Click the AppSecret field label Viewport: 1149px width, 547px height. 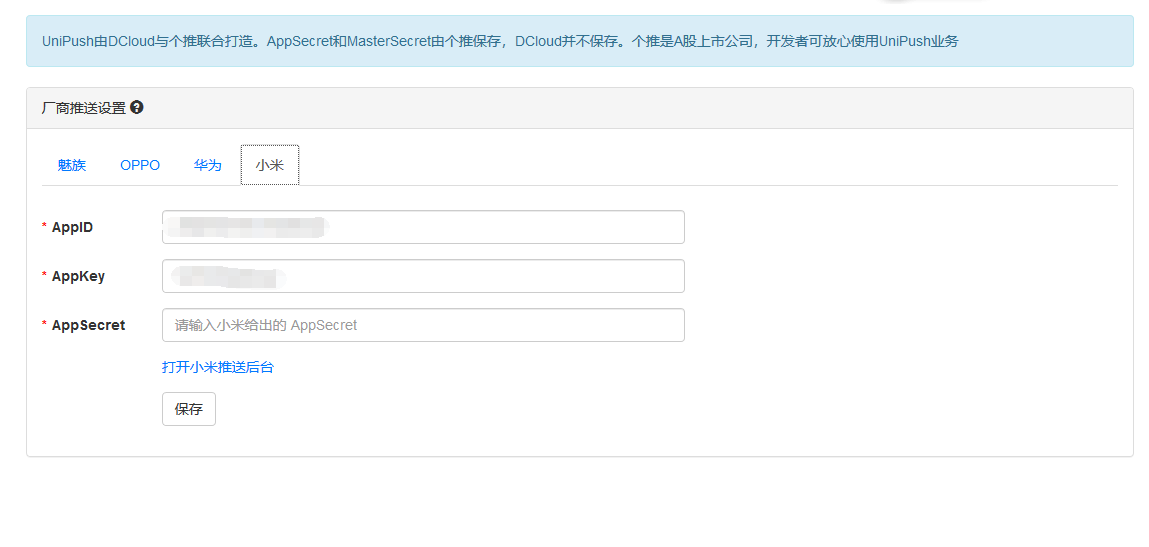pos(88,325)
